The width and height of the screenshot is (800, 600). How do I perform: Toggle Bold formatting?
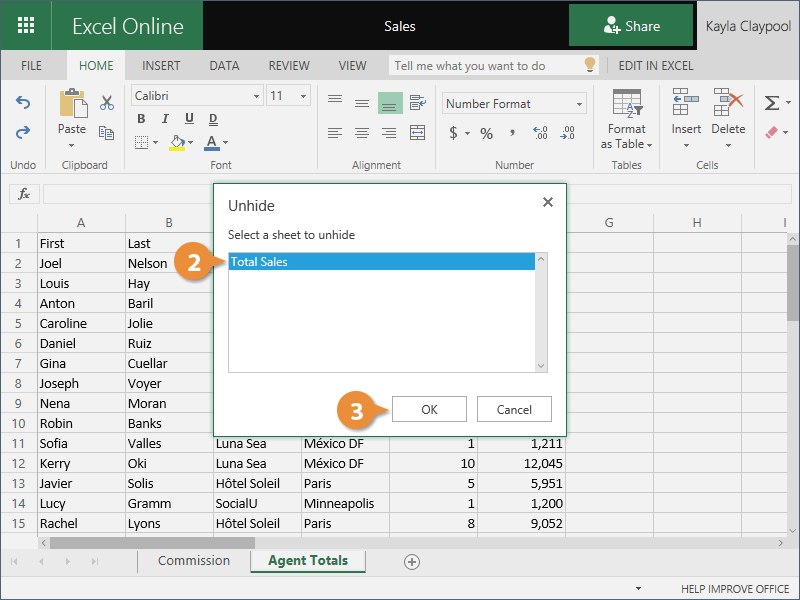pyautogui.click(x=141, y=119)
